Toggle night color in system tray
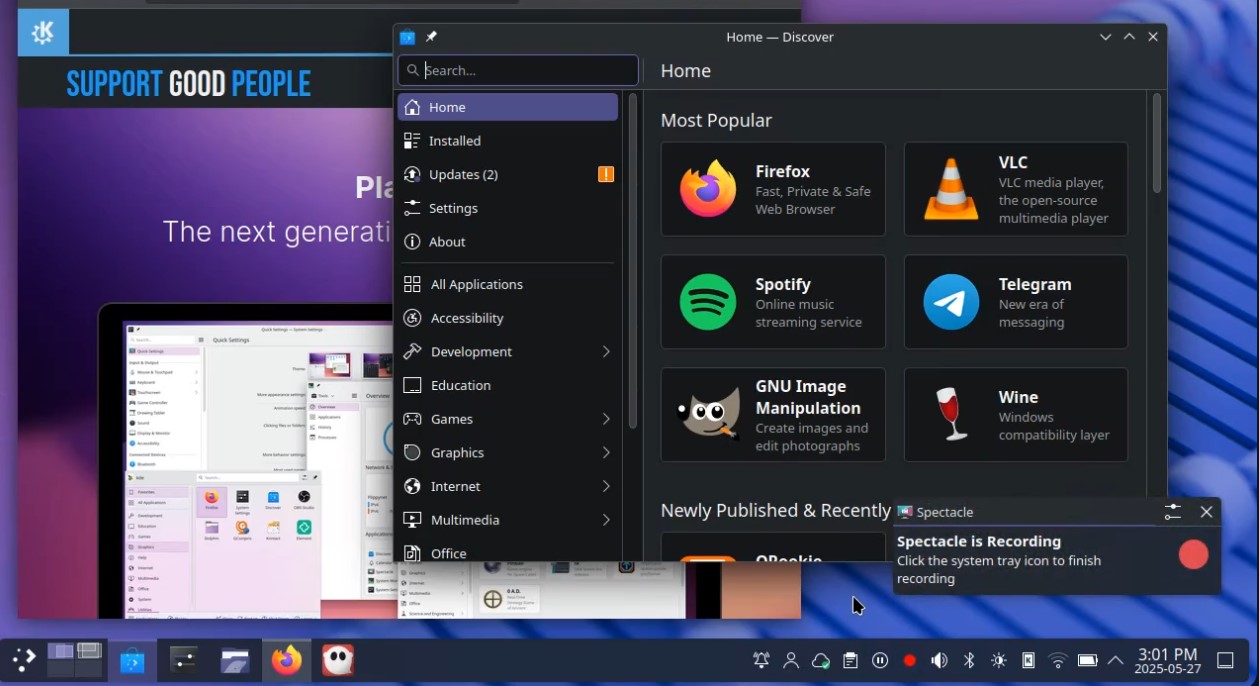Viewport: 1259px width, 686px height. point(997,659)
